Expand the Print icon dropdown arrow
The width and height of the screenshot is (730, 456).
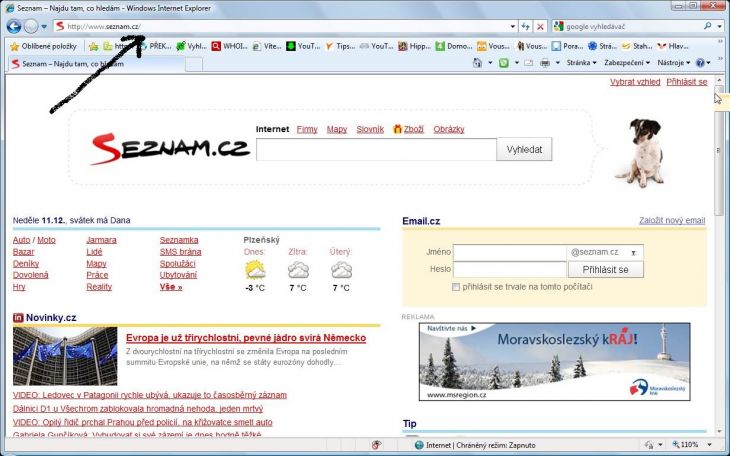click(x=557, y=62)
